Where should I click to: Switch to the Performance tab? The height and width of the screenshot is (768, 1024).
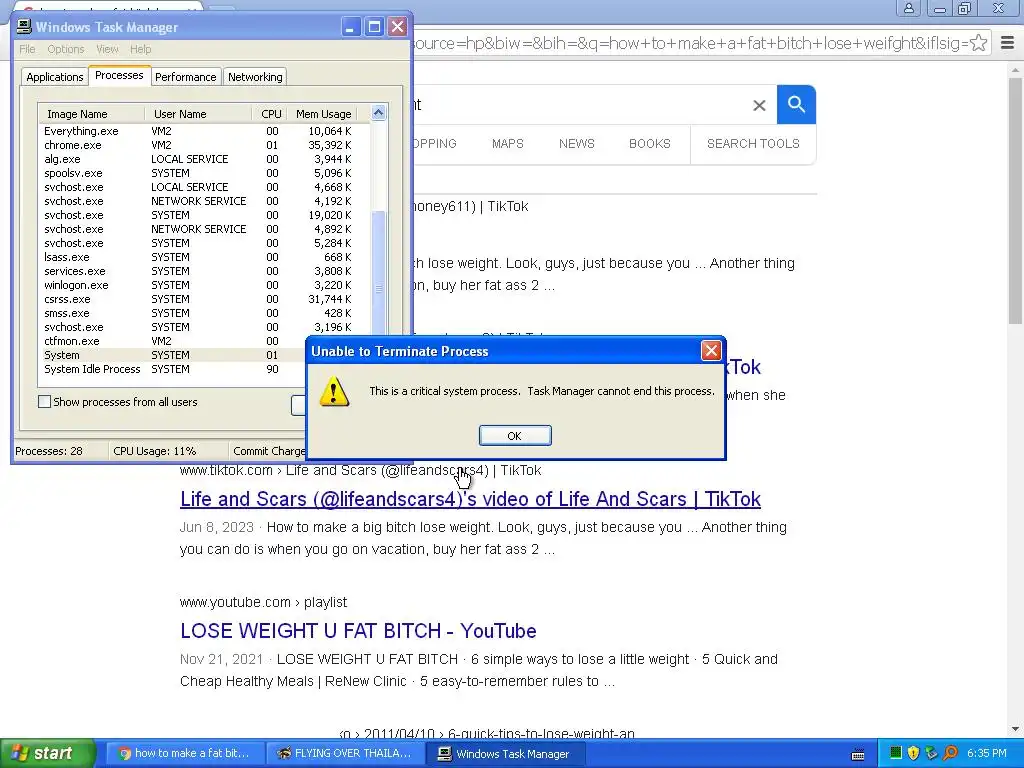(x=185, y=77)
